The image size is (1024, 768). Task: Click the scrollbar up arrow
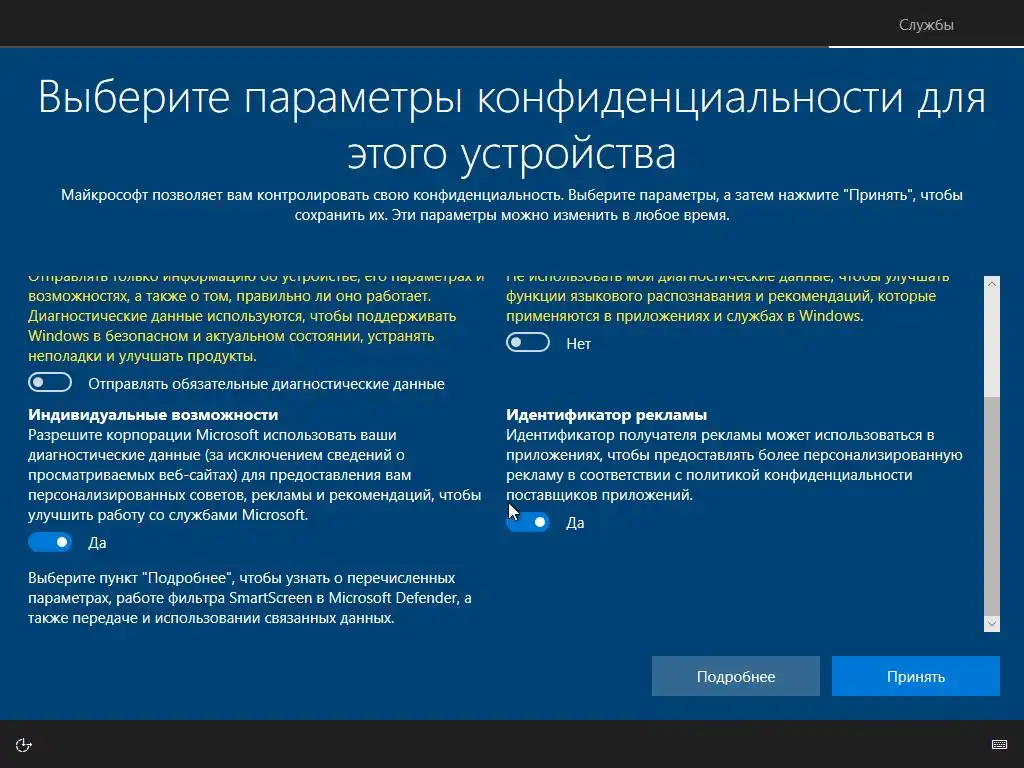tap(991, 284)
